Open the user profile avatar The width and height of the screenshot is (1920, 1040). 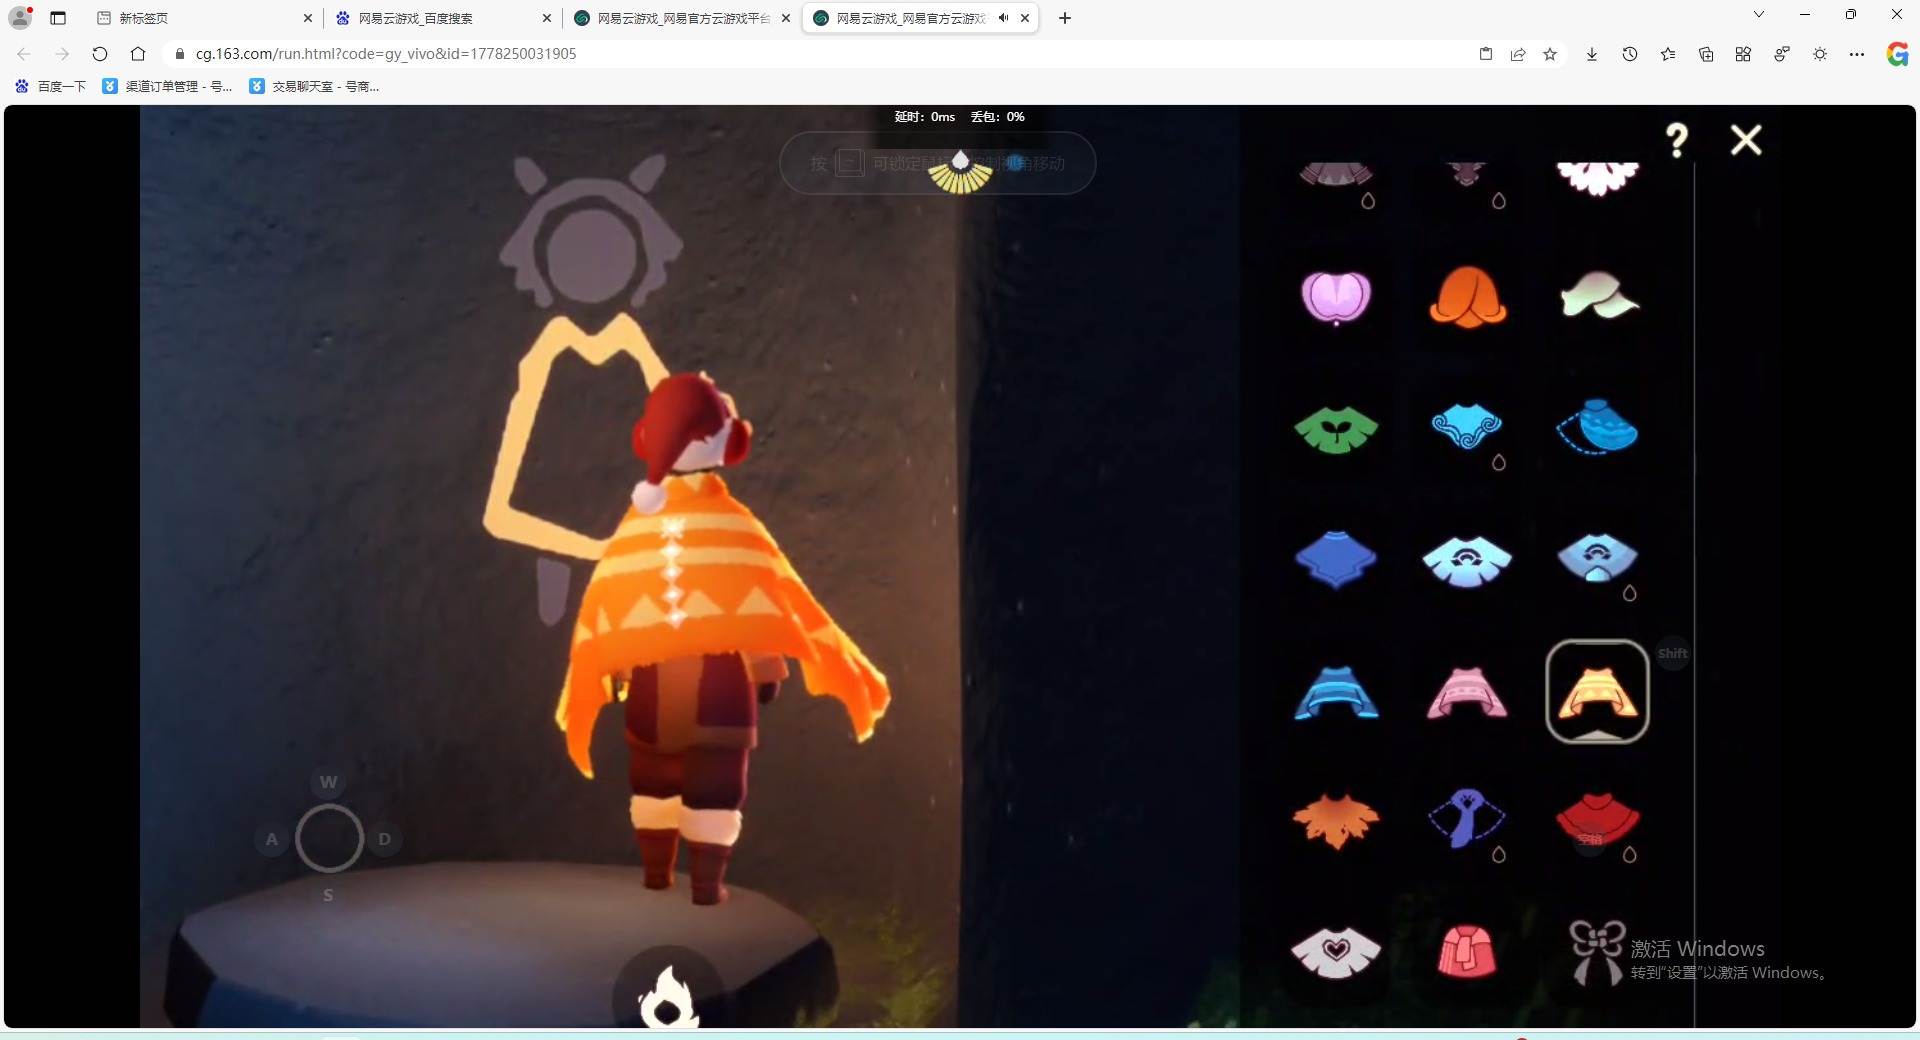[20, 18]
